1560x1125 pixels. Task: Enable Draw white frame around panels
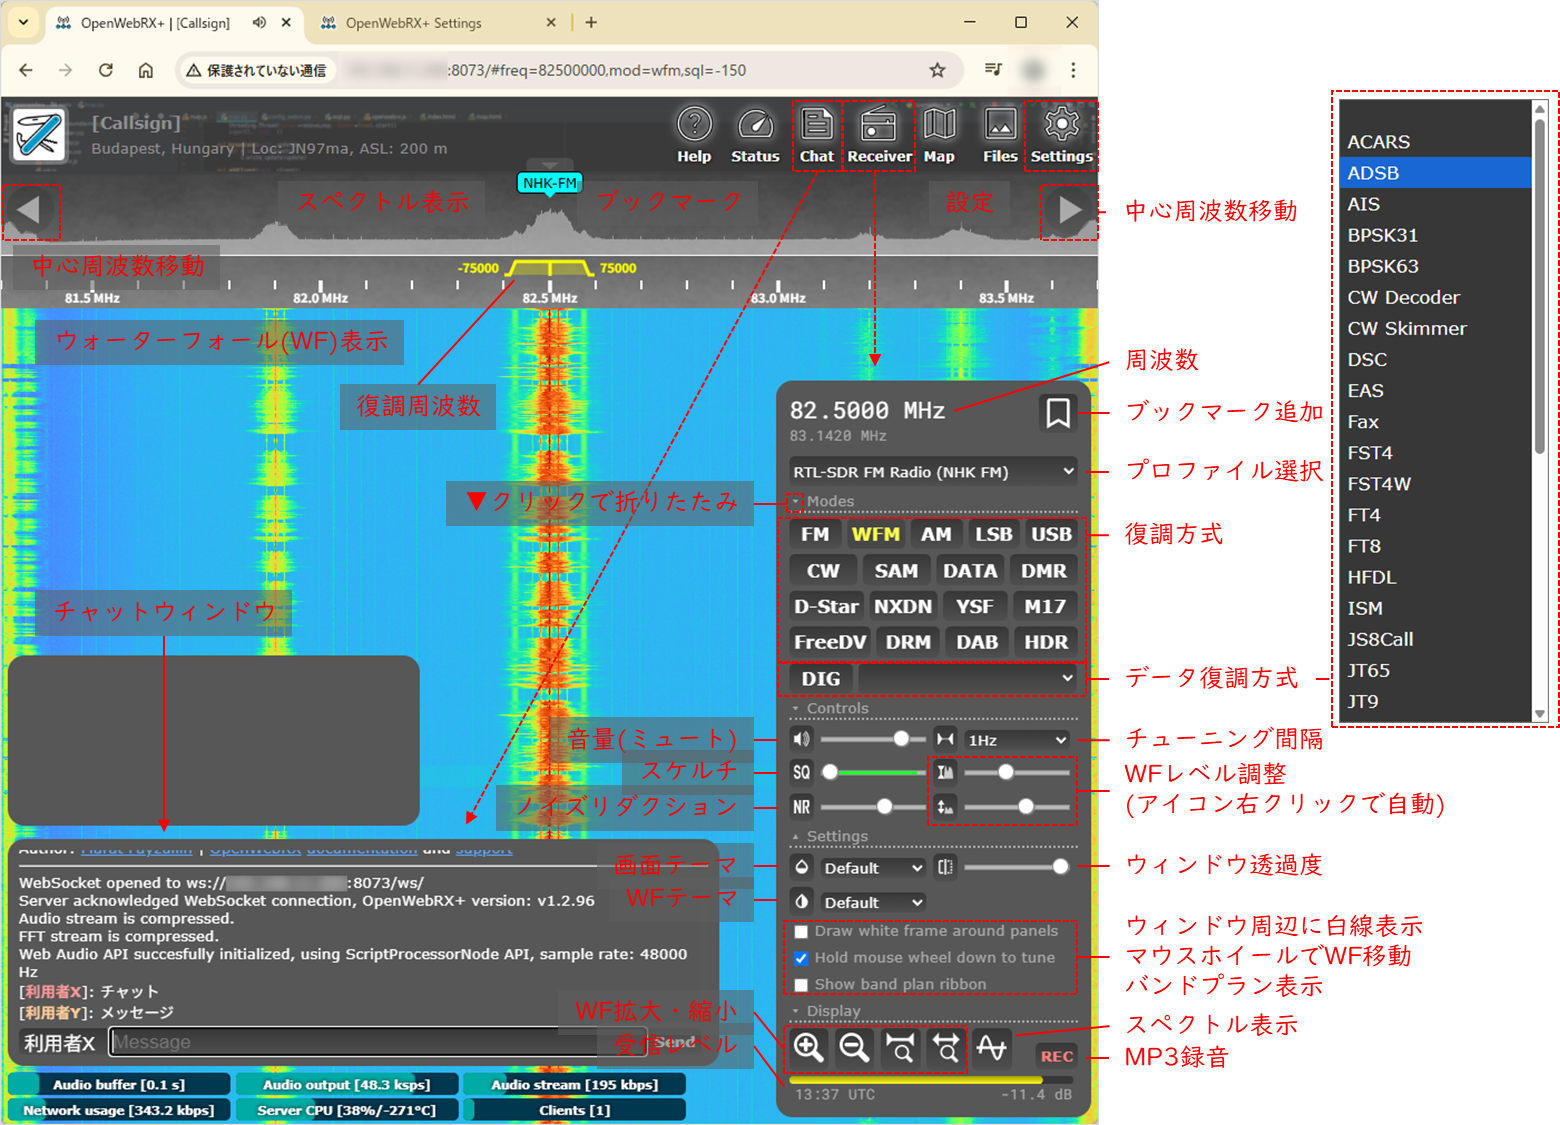[801, 931]
